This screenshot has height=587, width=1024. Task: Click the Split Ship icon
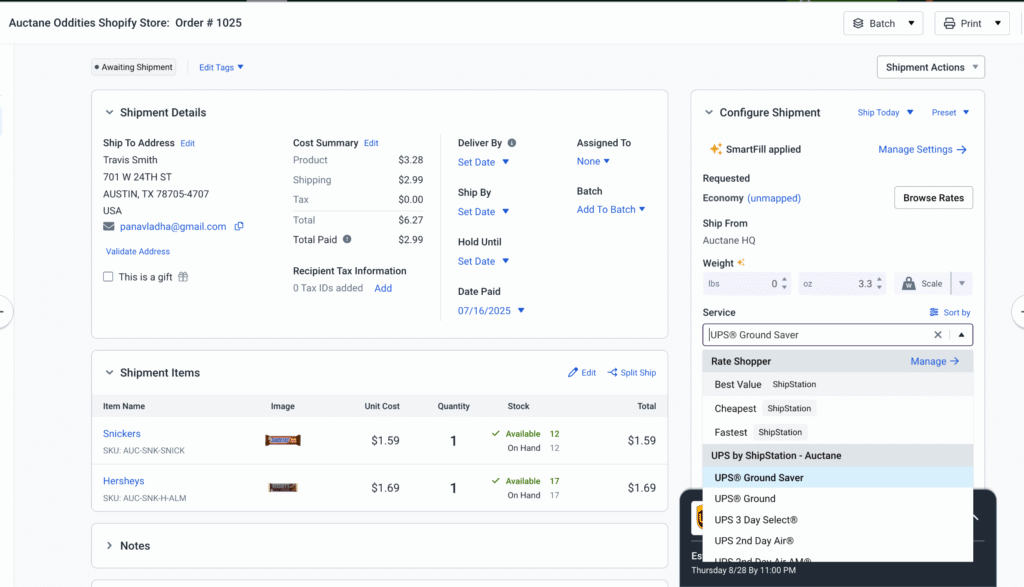[613, 373]
